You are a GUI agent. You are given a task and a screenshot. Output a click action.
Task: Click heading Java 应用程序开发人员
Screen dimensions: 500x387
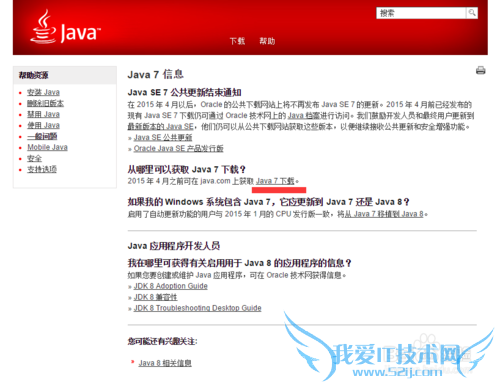click(174, 246)
